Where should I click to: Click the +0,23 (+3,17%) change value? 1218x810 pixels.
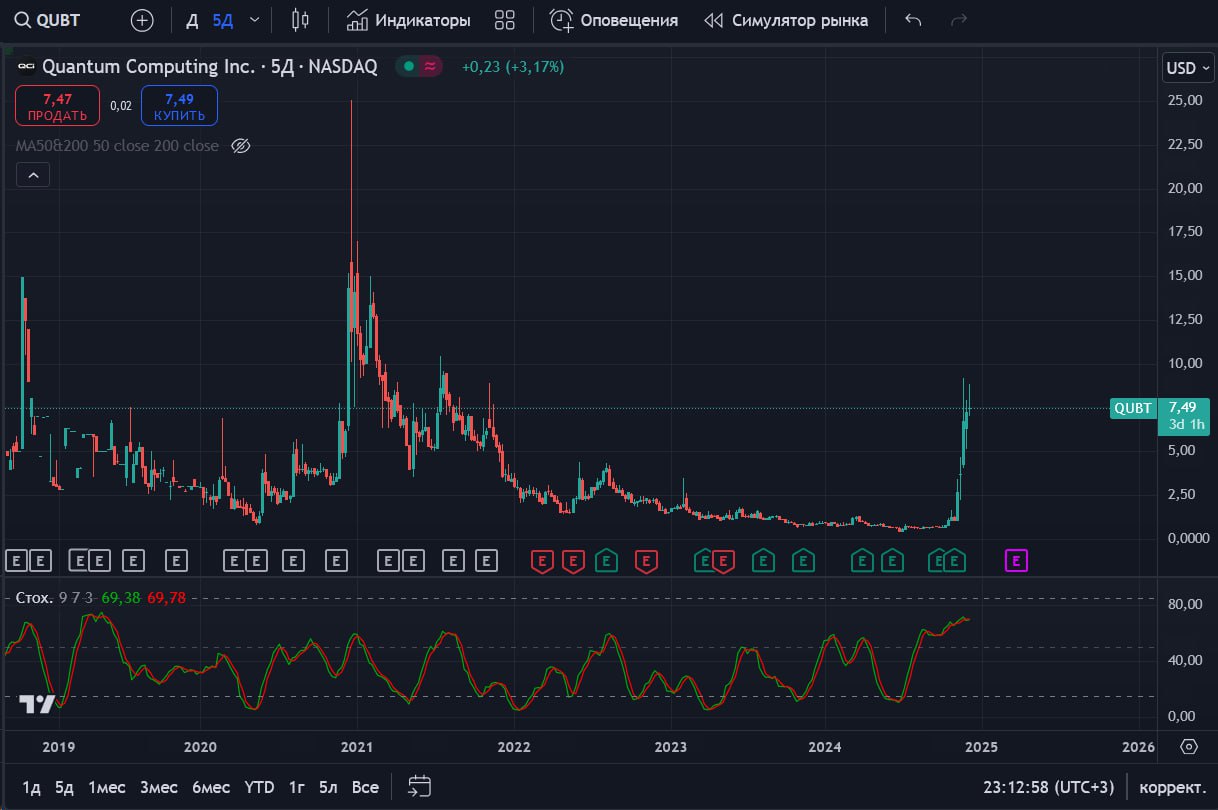coord(512,67)
